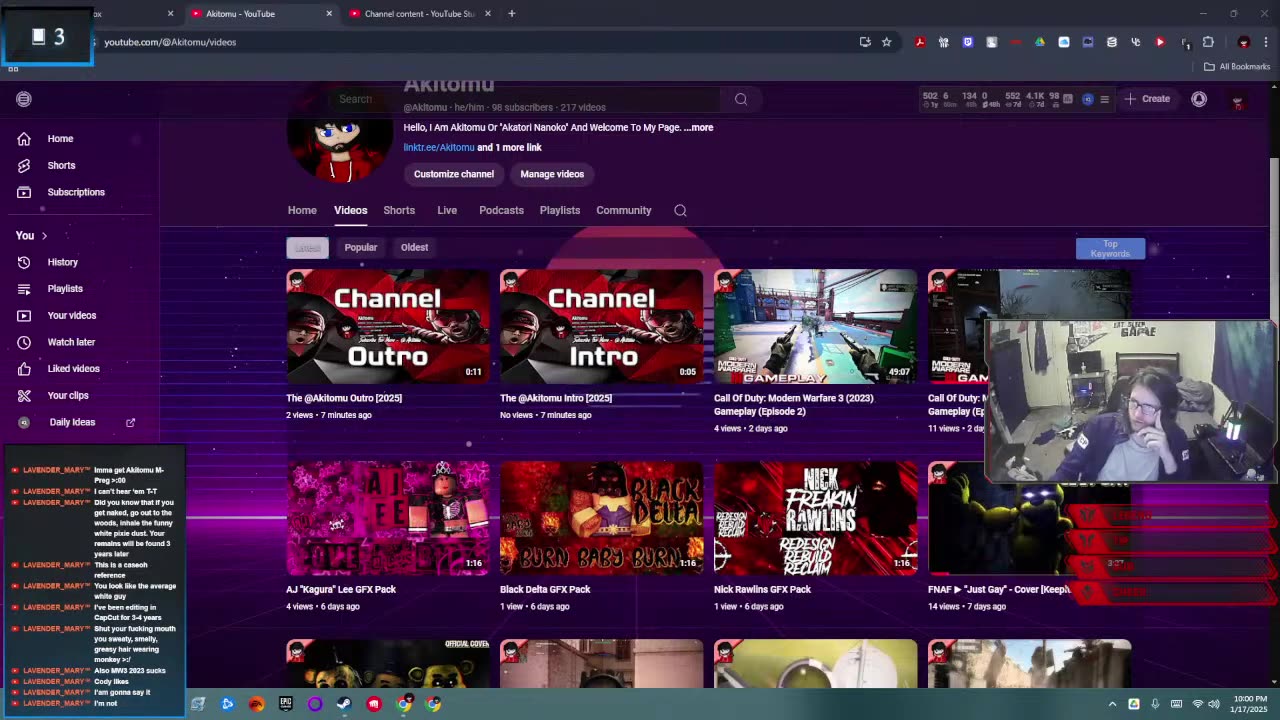The height and width of the screenshot is (720, 1280).
Task: Open All Bookmarks folder
Action: point(1237,67)
